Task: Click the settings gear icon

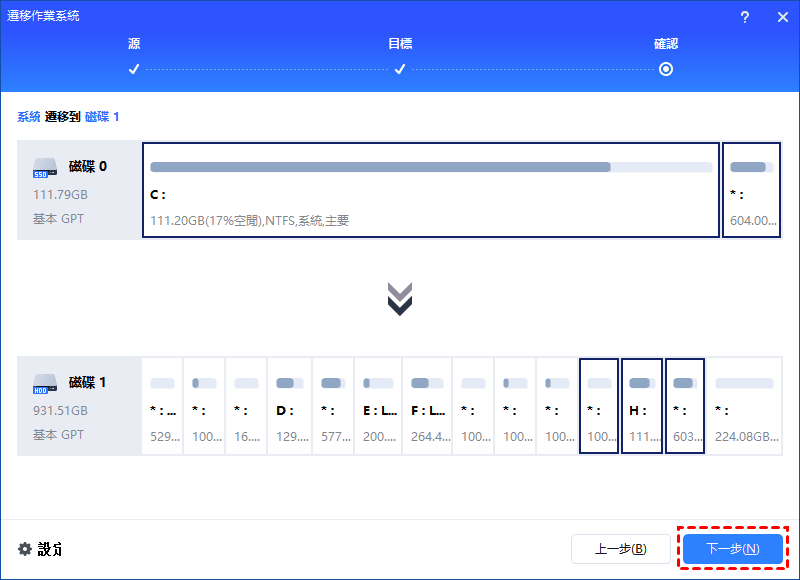Action: [x=25, y=549]
